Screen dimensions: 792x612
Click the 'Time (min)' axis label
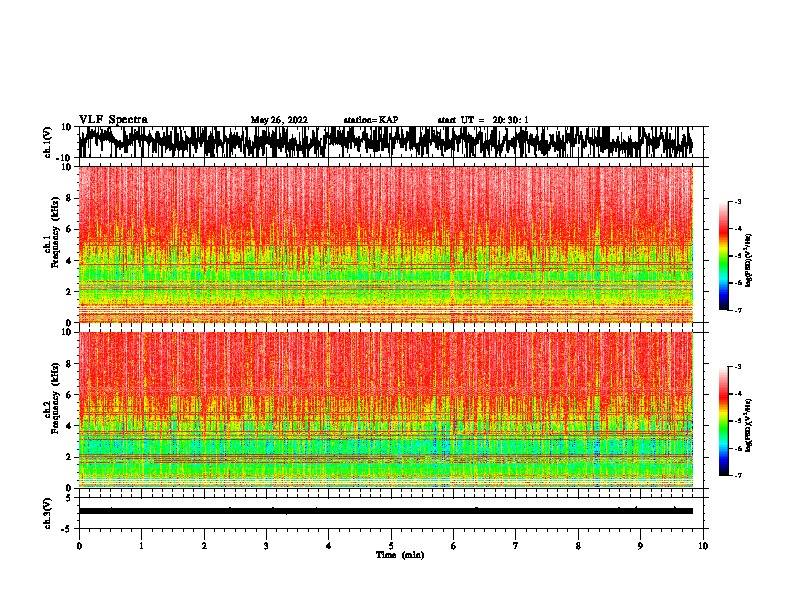[x=400, y=555]
